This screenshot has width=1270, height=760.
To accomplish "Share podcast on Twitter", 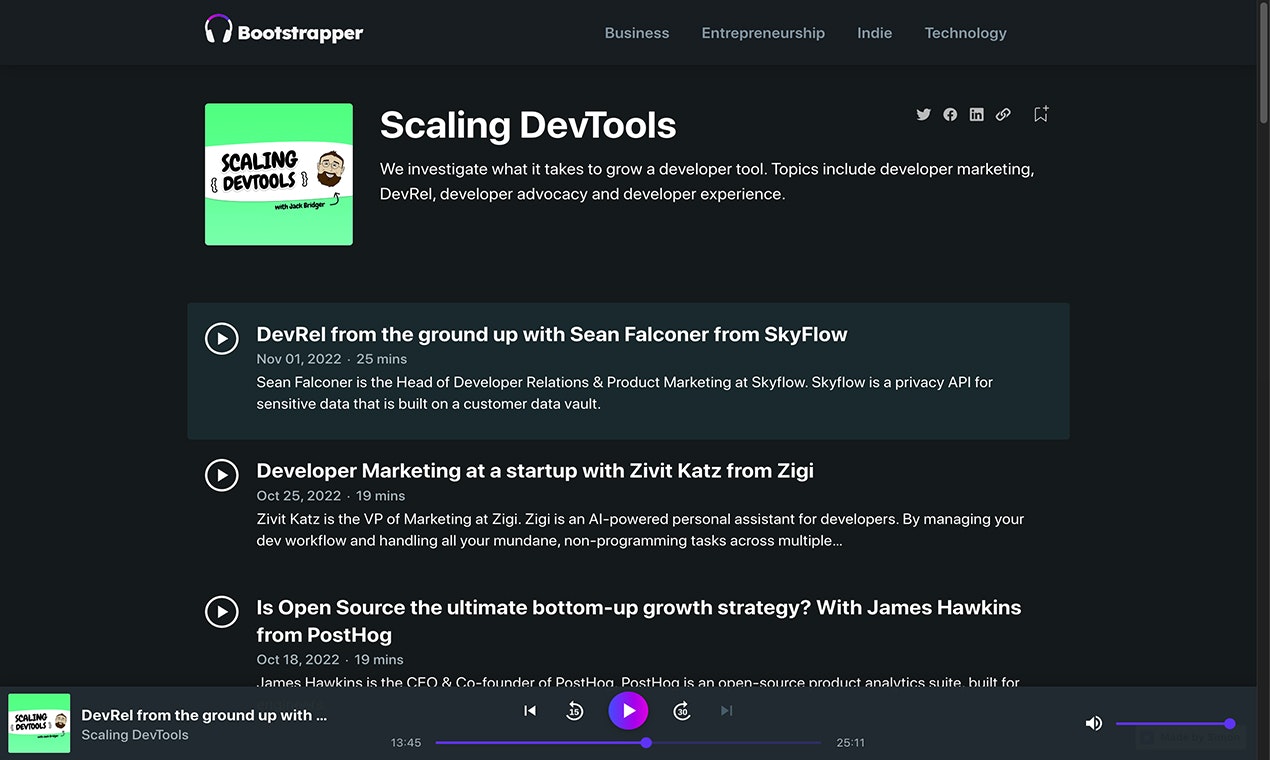I will 923,114.
